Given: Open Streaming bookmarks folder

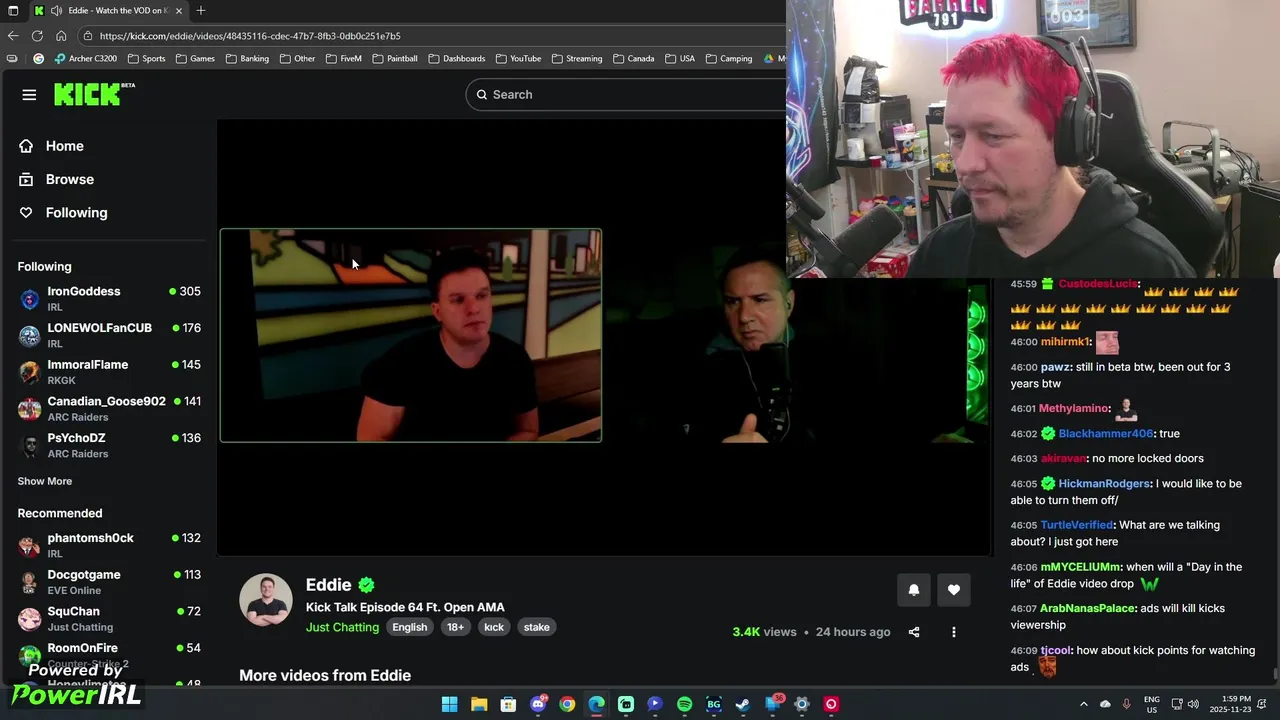Looking at the screenshot, I should point(577,58).
